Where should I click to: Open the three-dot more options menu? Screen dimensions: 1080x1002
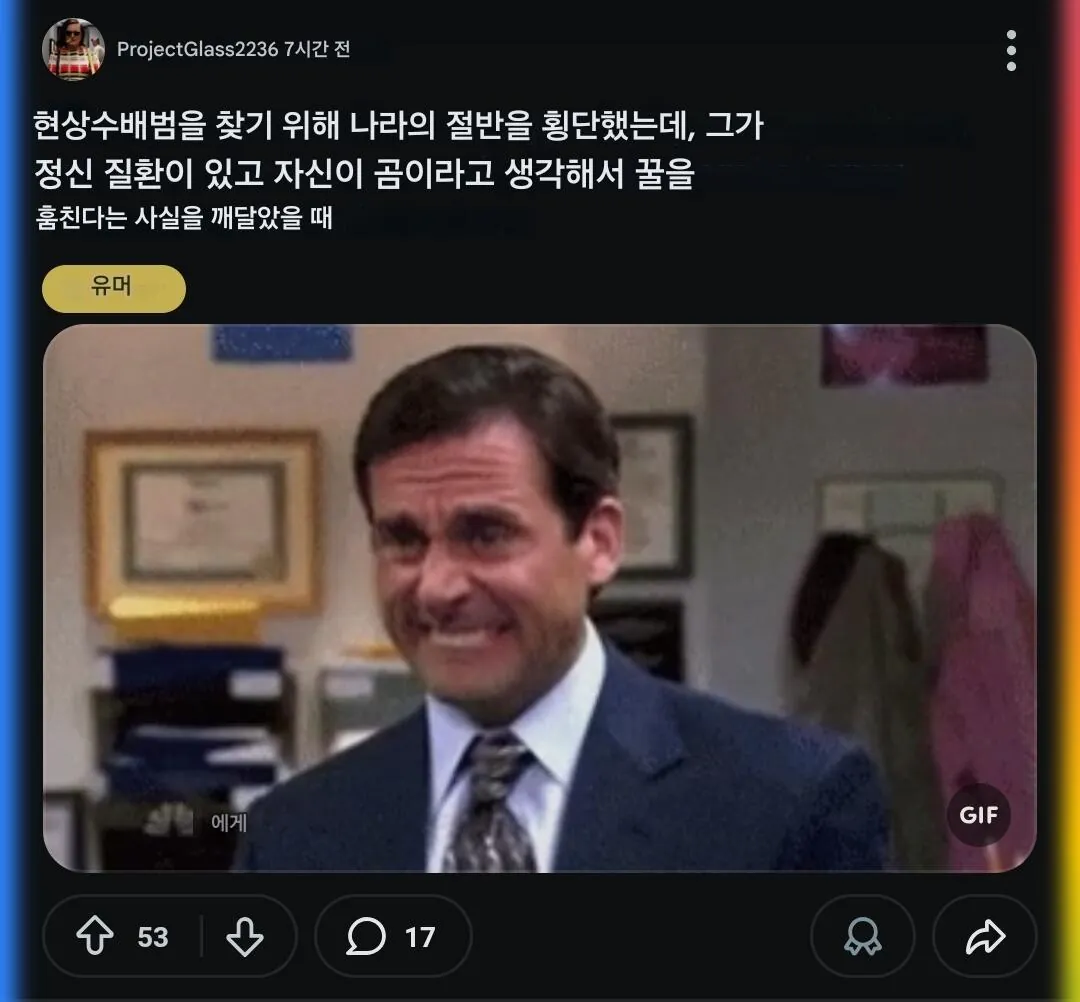(1011, 50)
